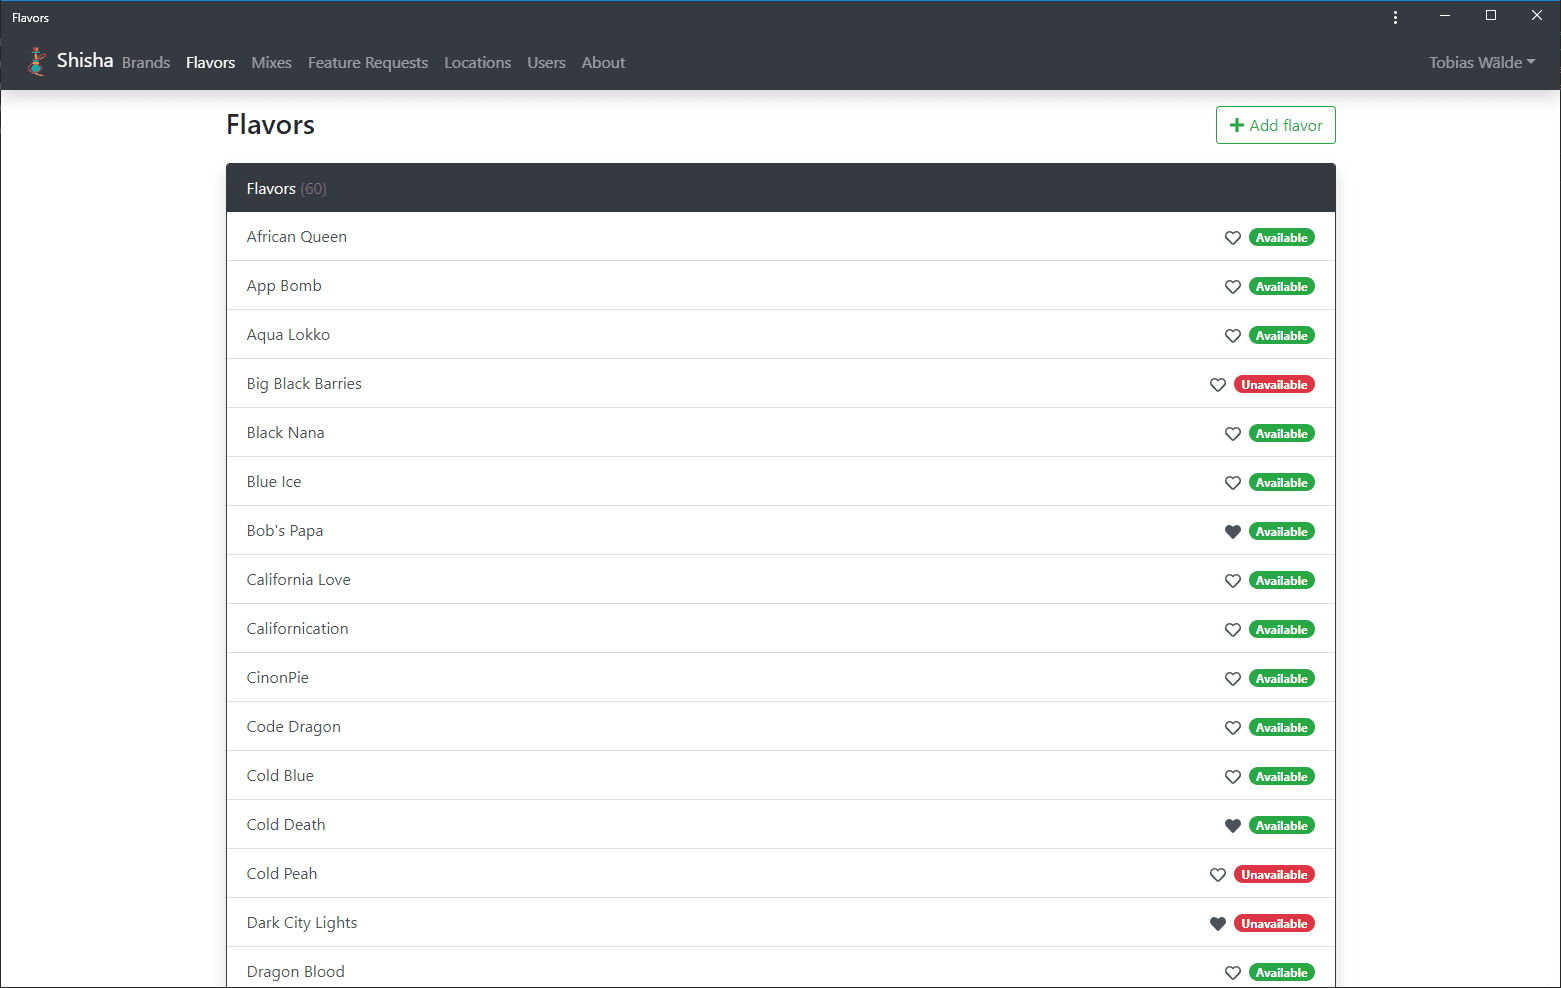
Task: Toggle the favorite heart on Cold Peah
Action: click(1218, 875)
